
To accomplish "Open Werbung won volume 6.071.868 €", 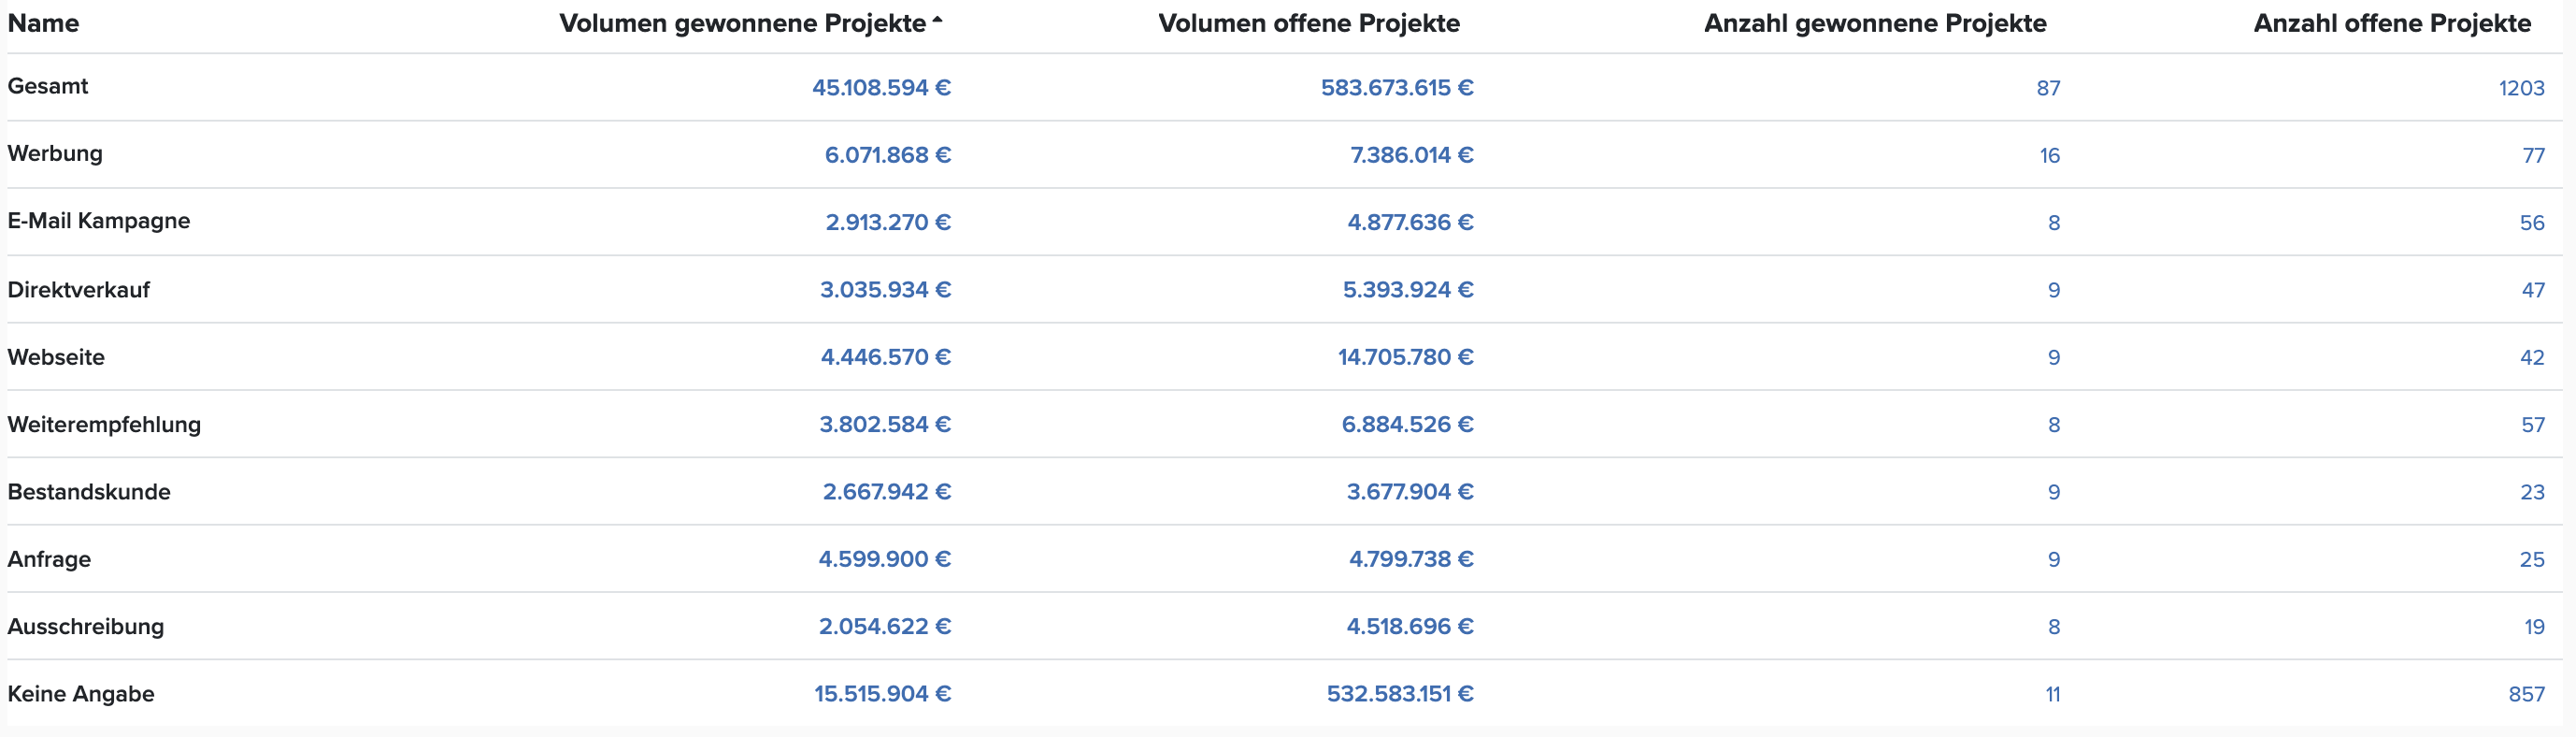I will tap(887, 155).
